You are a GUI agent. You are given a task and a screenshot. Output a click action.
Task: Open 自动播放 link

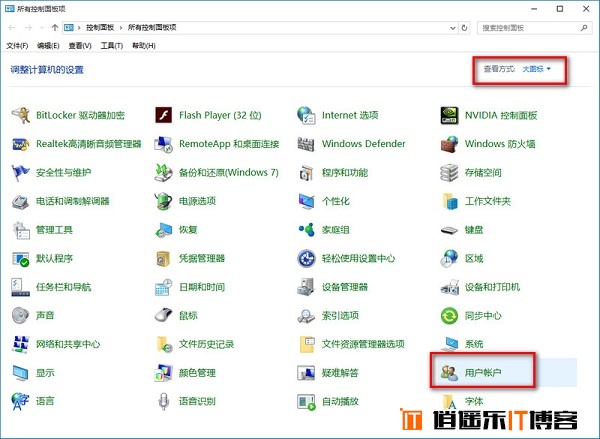click(x=340, y=401)
